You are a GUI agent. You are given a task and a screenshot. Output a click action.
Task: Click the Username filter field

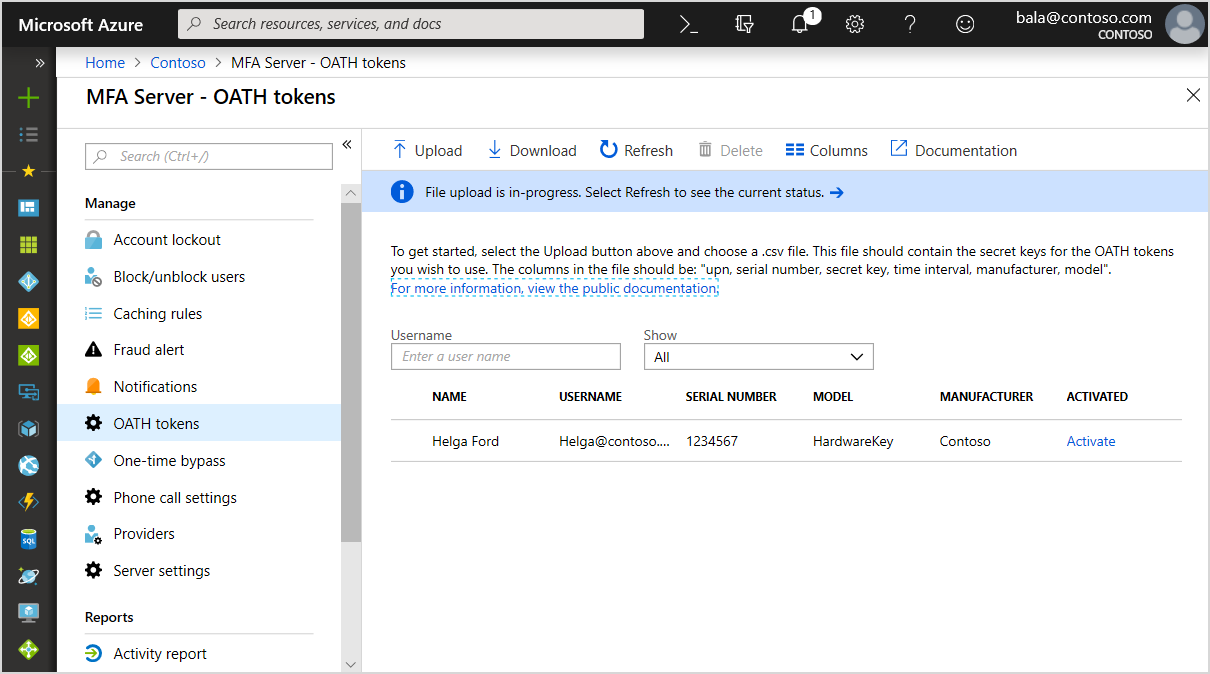pos(506,357)
